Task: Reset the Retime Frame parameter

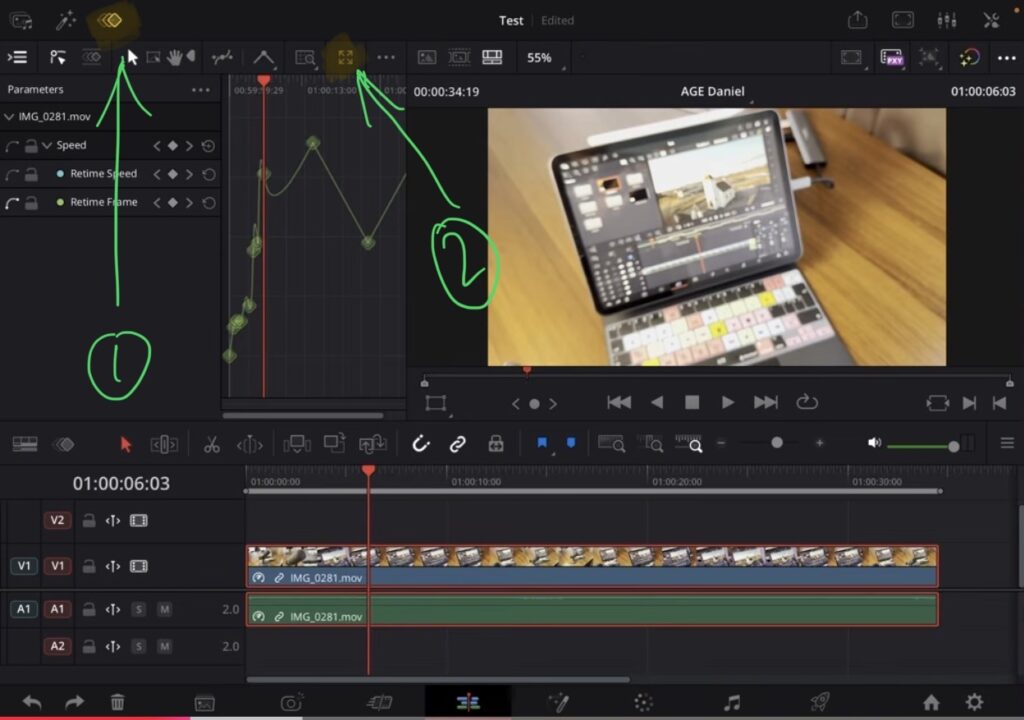Action: [x=208, y=203]
